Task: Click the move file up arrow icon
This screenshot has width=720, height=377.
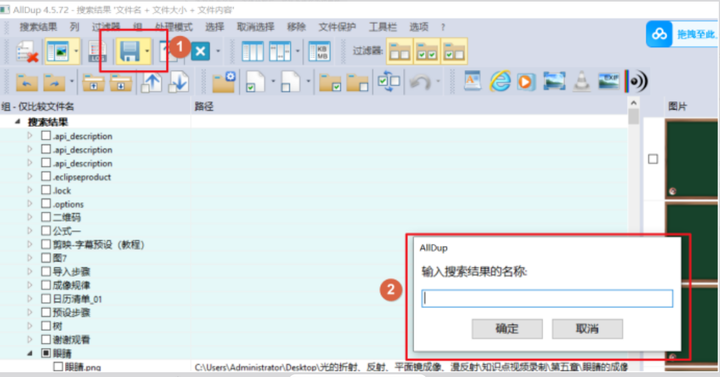Action: click(152, 82)
